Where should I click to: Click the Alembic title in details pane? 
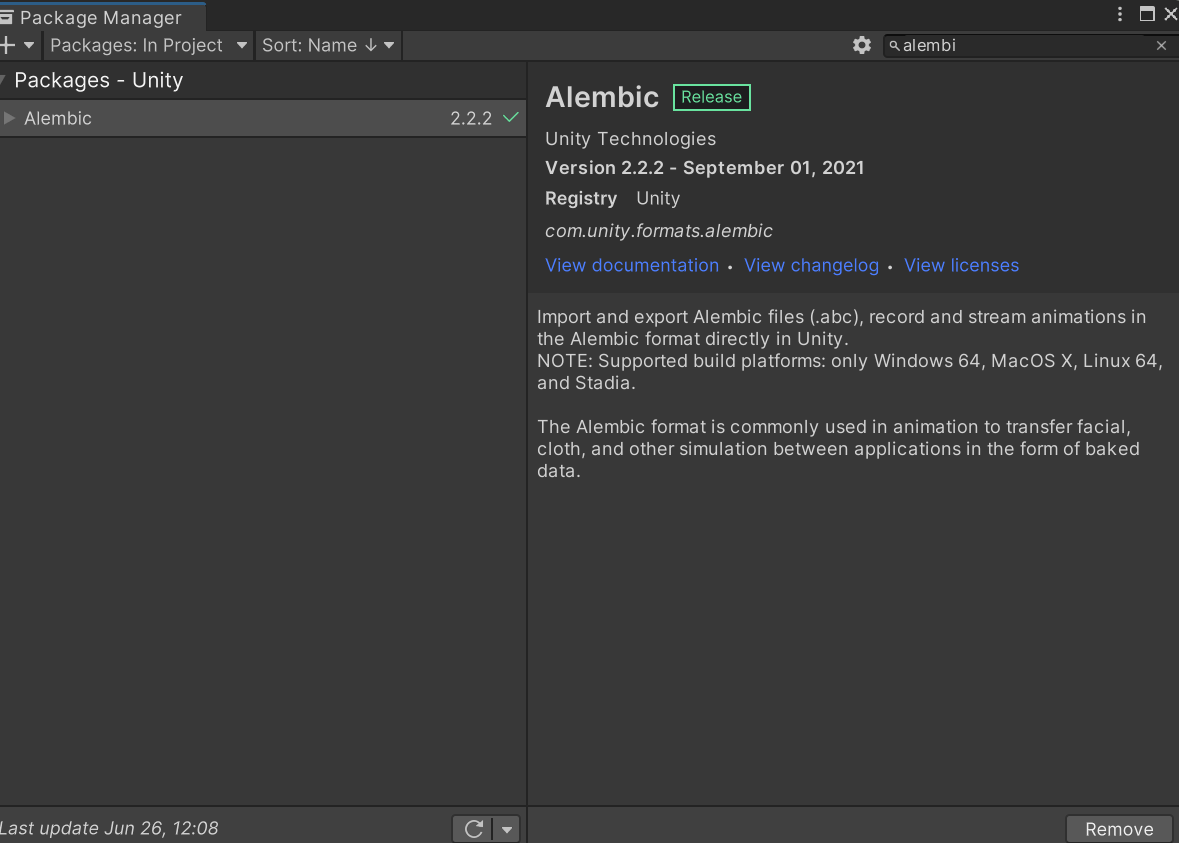[x=602, y=98]
